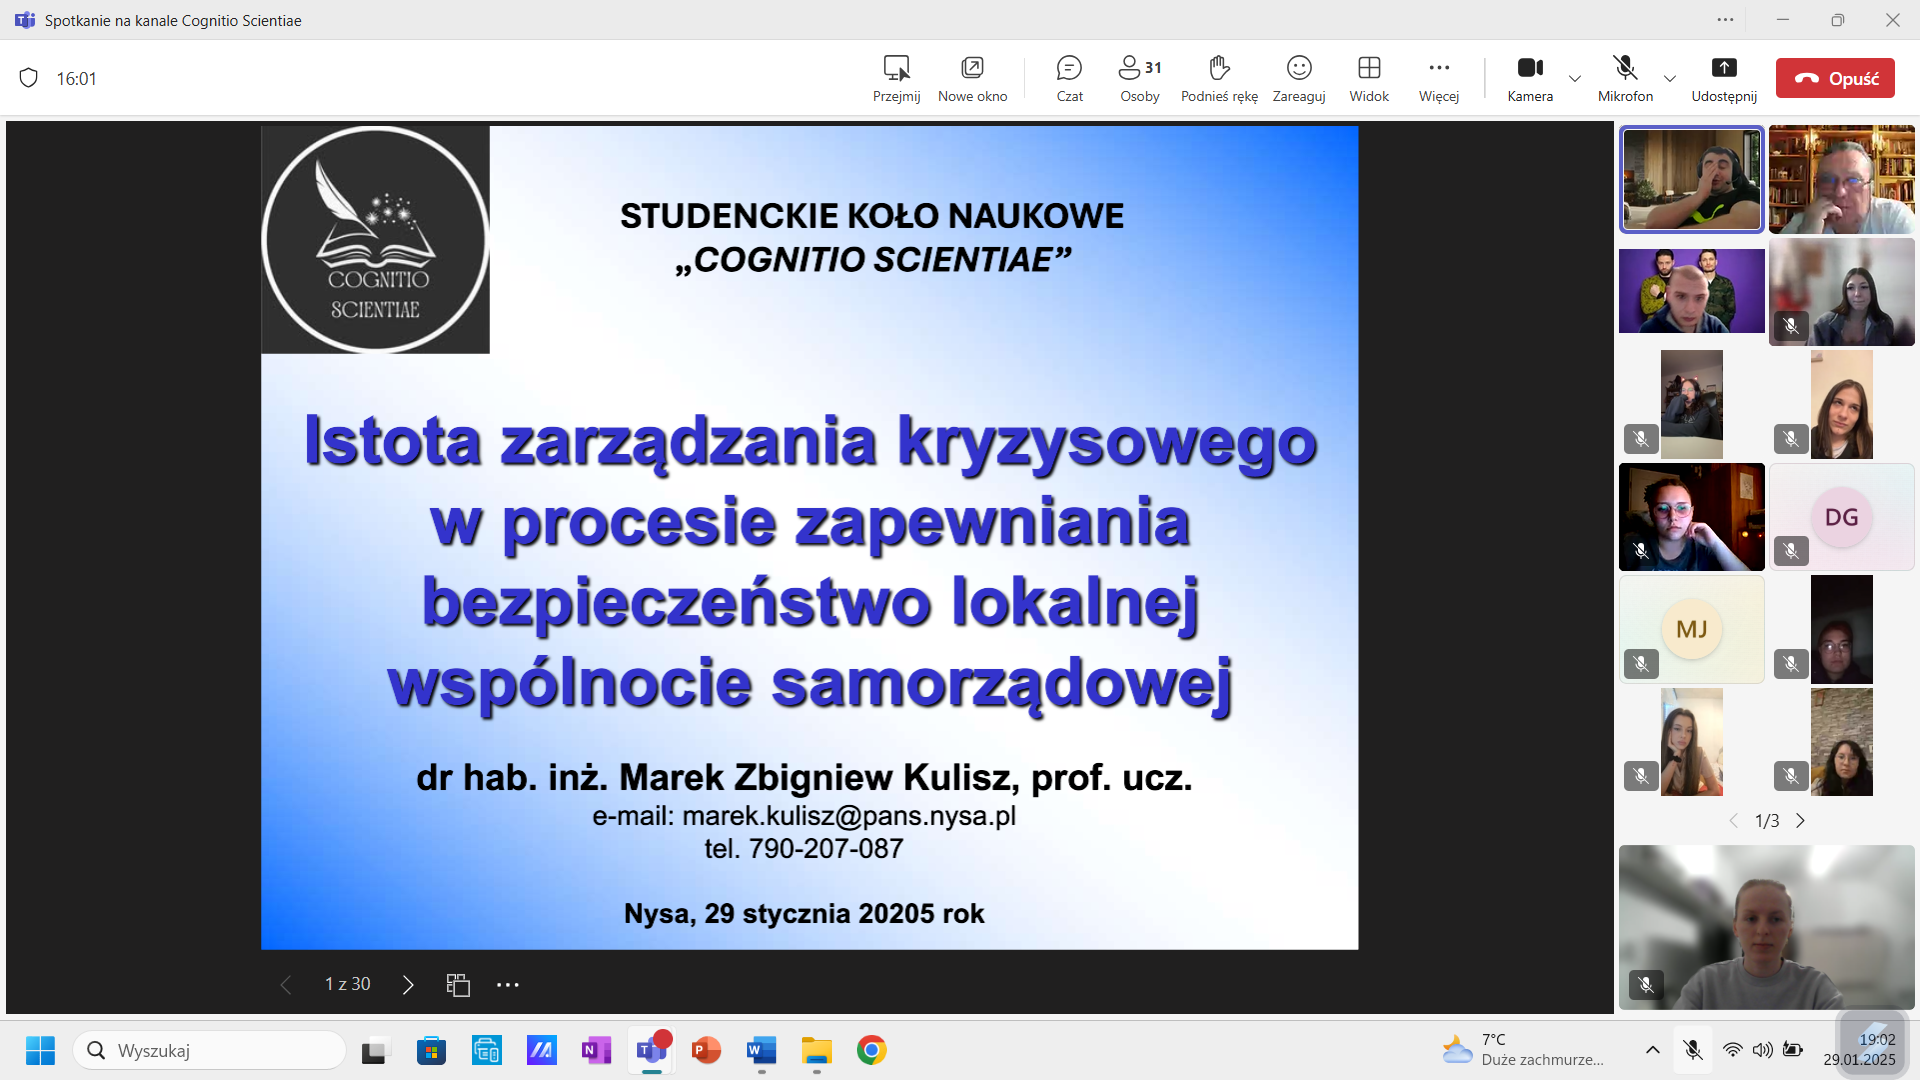This screenshot has height=1080, width=1920.
Task: Go to next participant page arrow
Action: pyautogui.click(x=1801, y=821)
